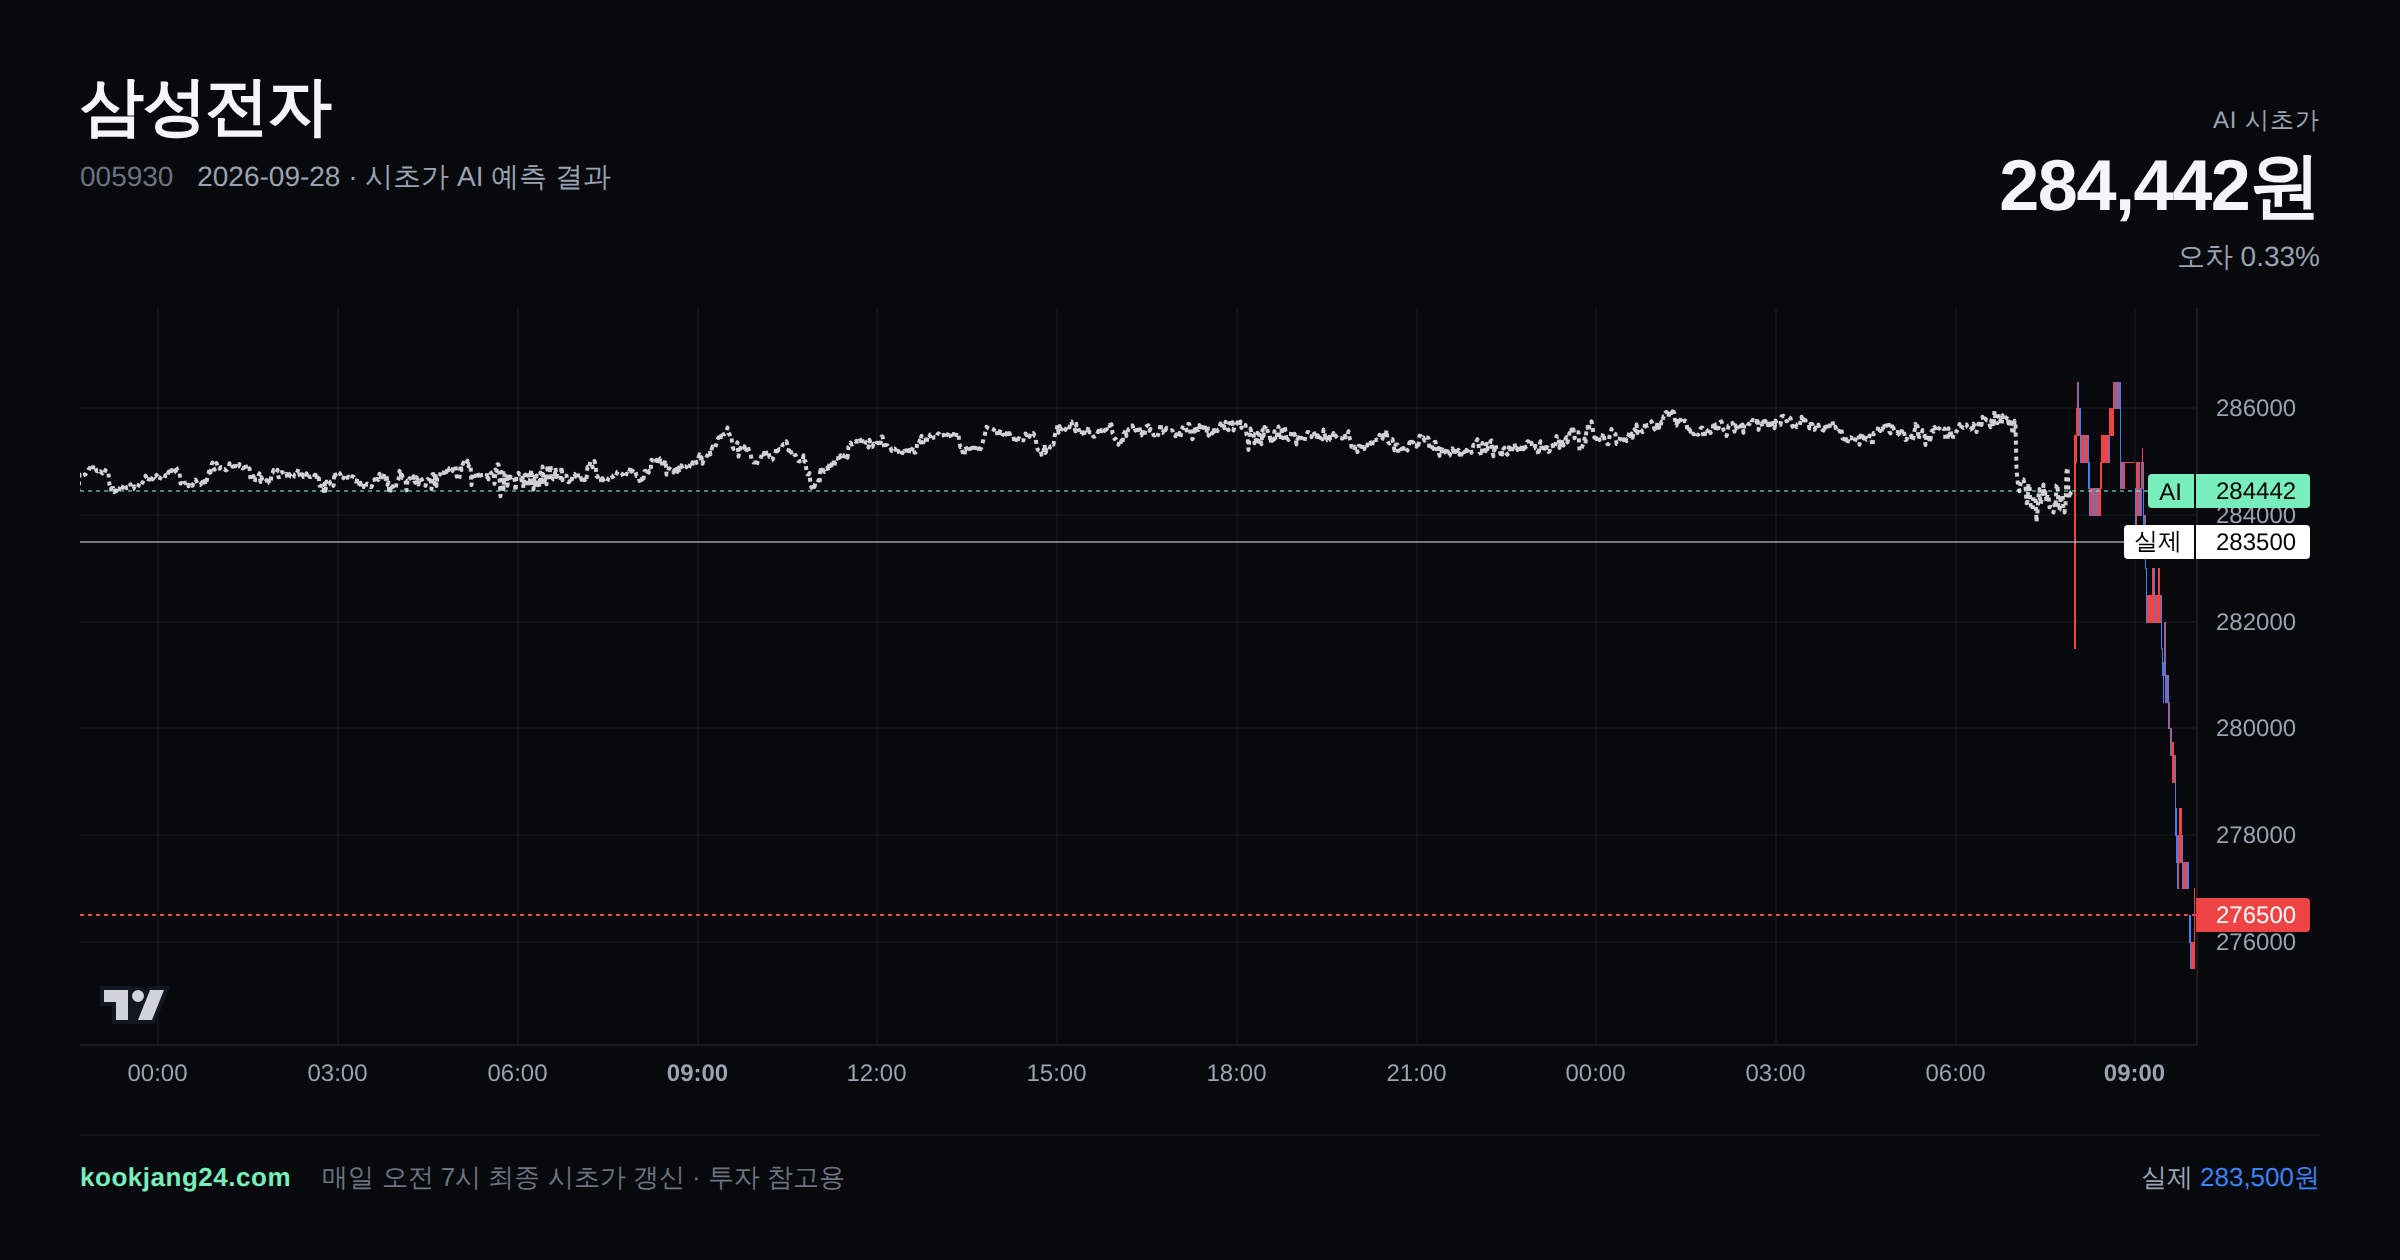Click the 오차 0.33% error text
This screenshot has height=1260, width=2400.
coord(2248,257)
